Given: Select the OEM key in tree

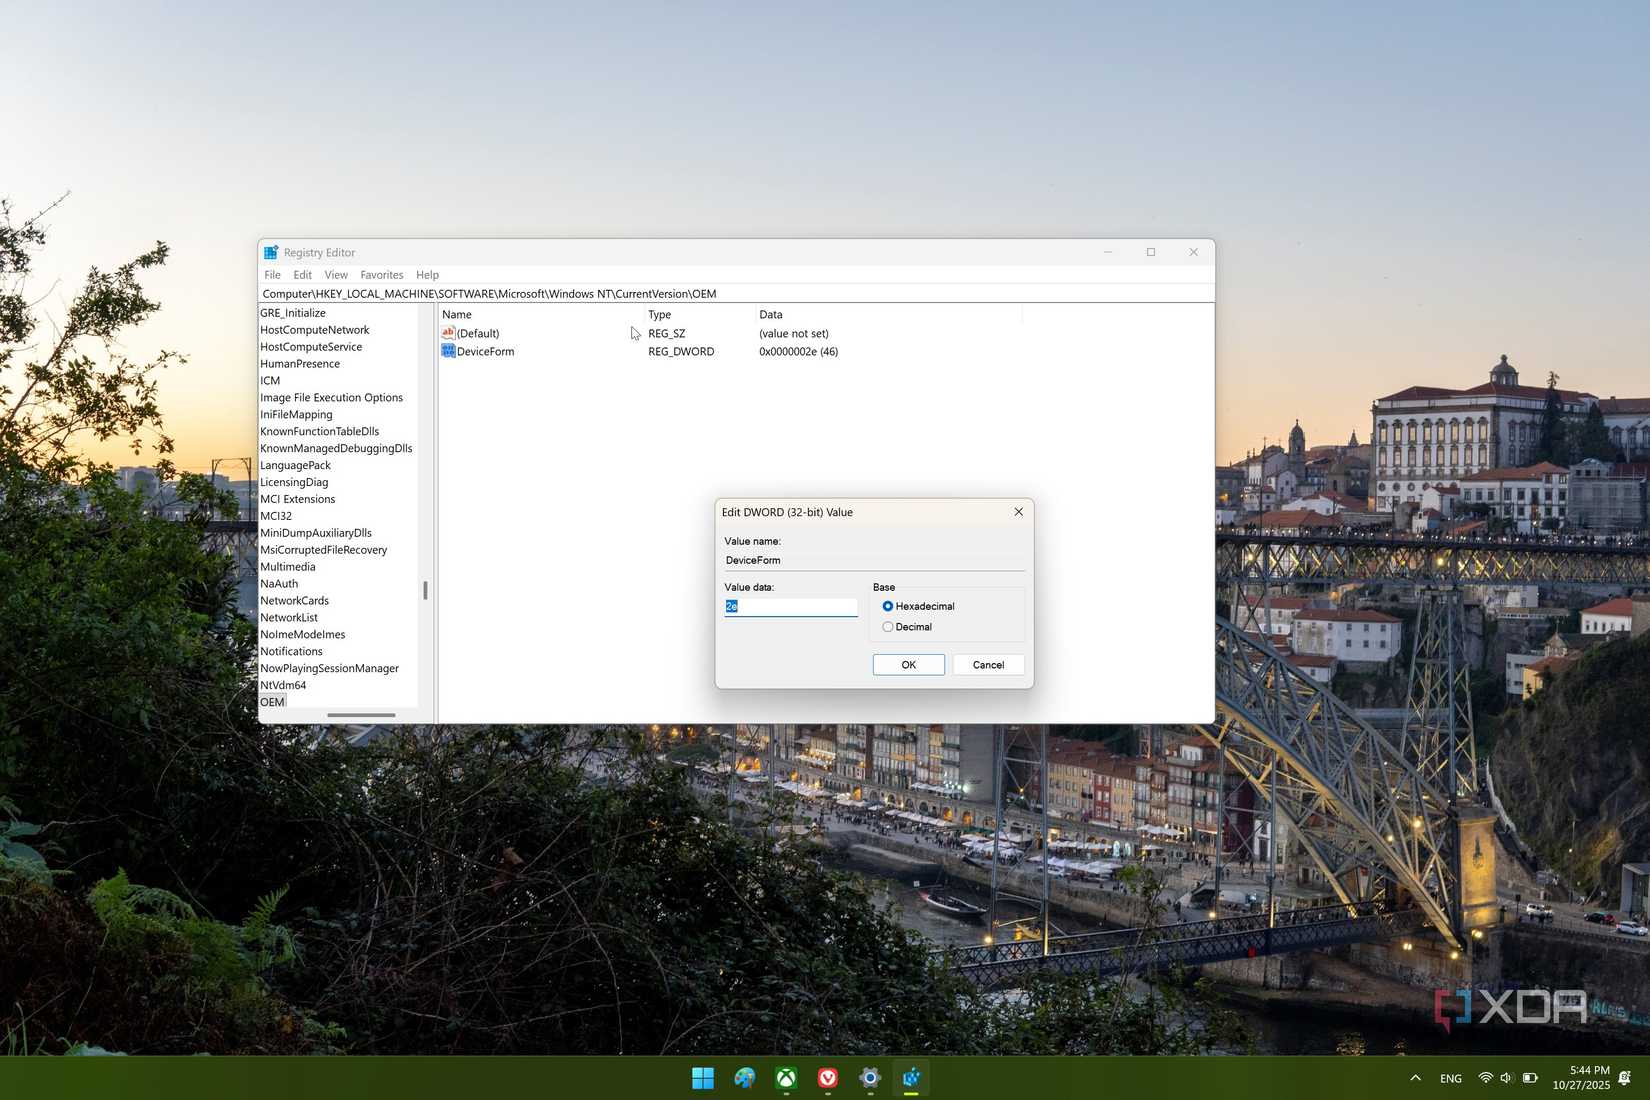Looking at the screenshot, I should tap(272, 702).
